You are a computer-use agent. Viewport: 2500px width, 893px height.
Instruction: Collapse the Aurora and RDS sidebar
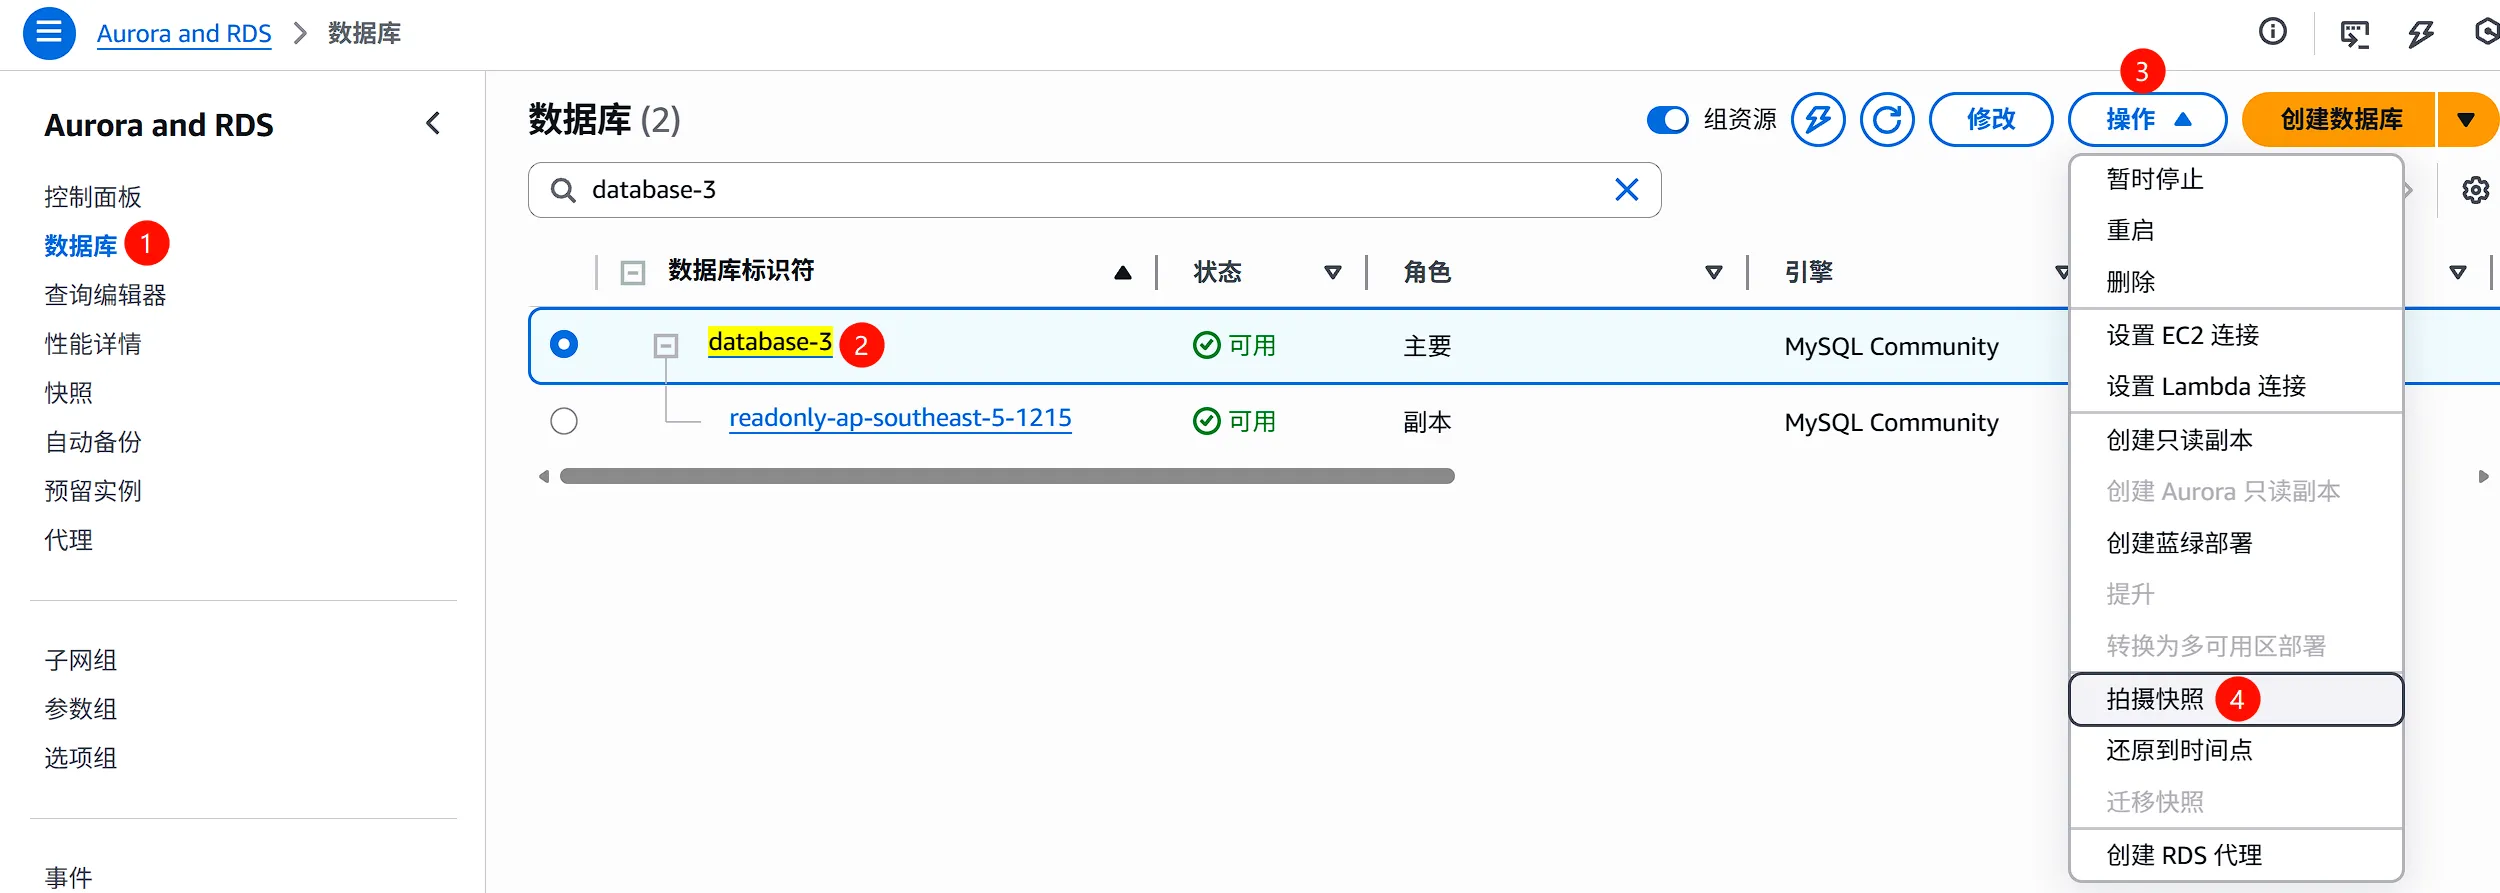click(433, 124)
